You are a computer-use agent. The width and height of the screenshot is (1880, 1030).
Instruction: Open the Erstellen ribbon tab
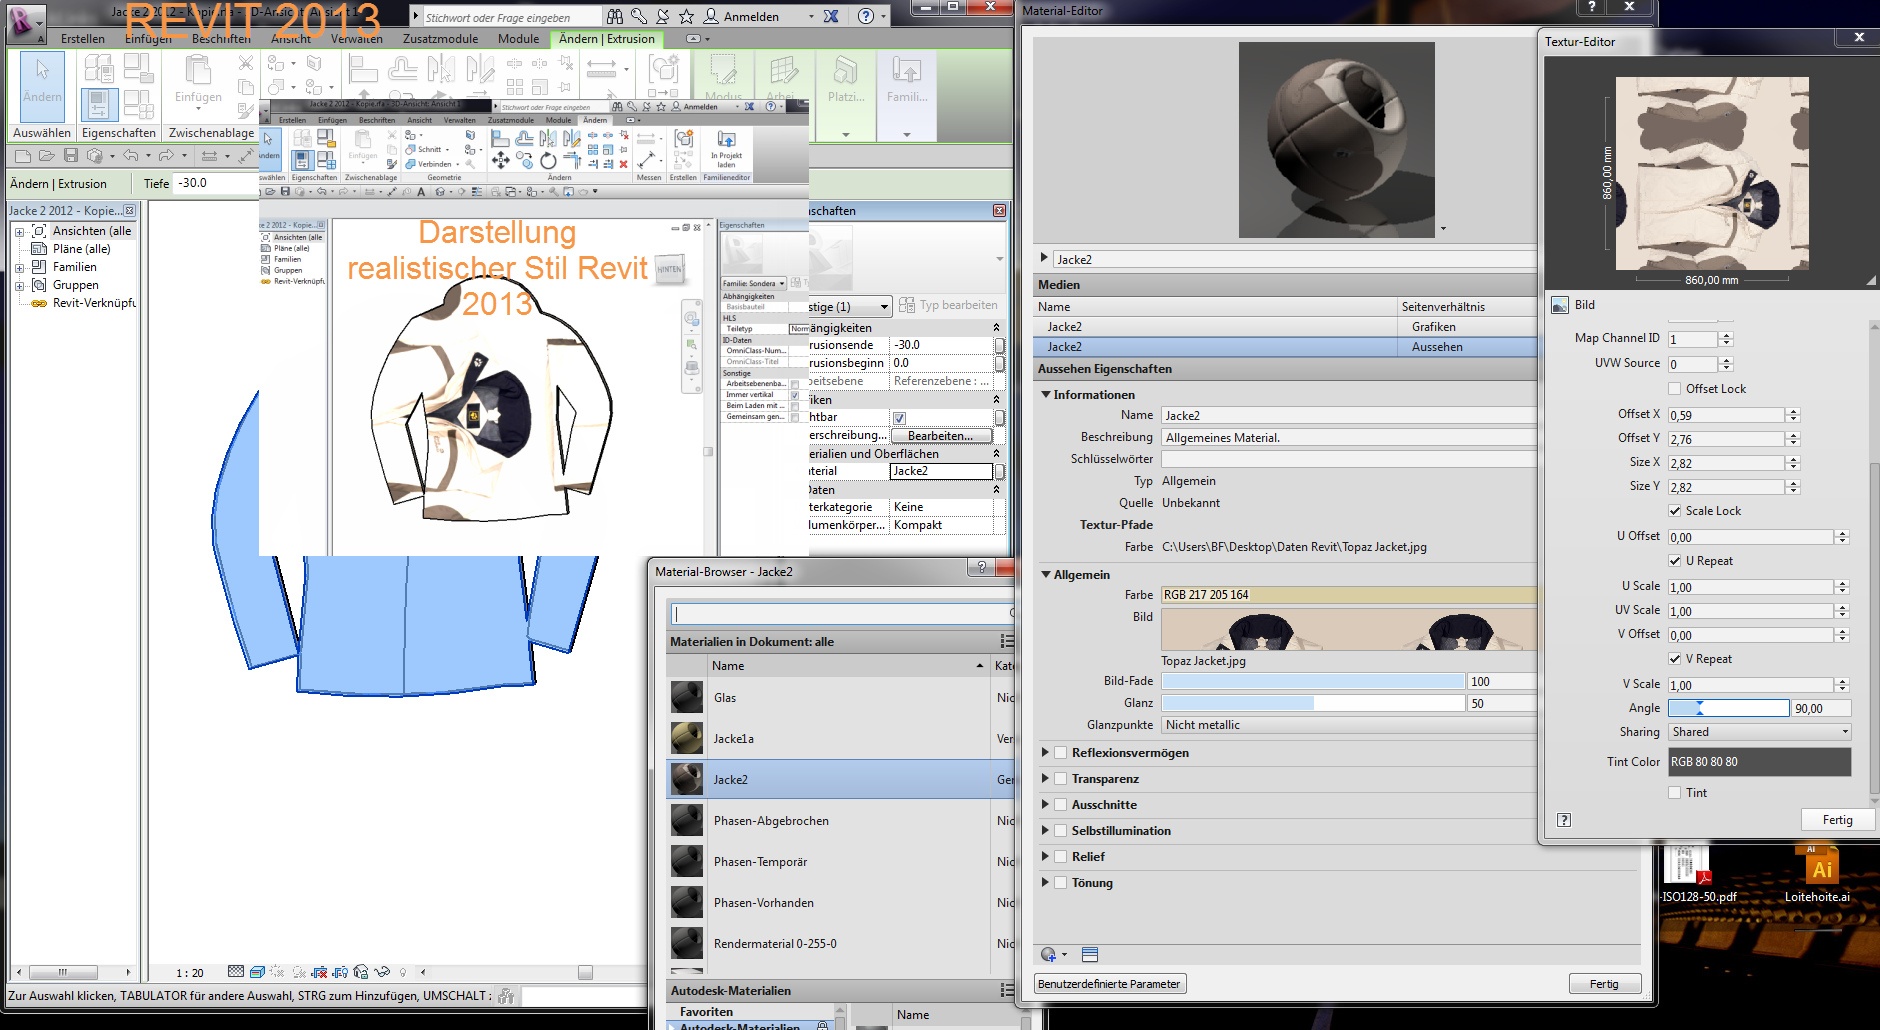(x=83, y=39)
